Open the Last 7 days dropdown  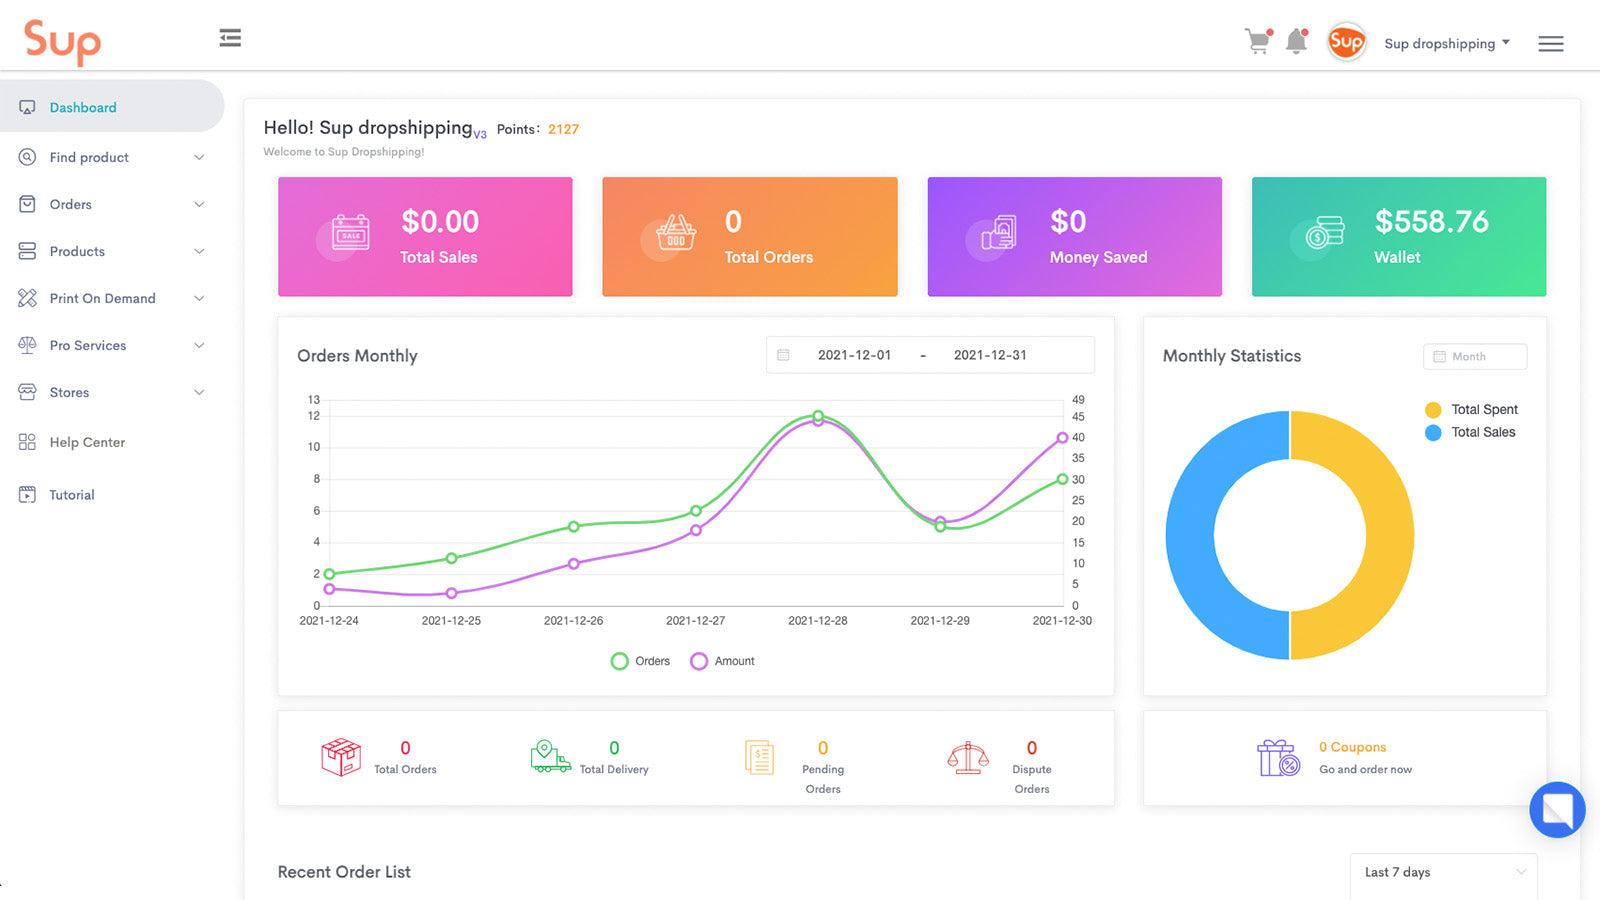1442,872
